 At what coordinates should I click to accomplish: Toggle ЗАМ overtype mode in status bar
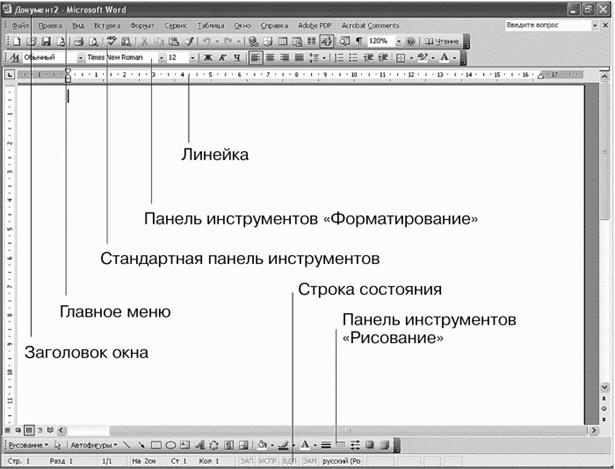(x=310, y=461)
